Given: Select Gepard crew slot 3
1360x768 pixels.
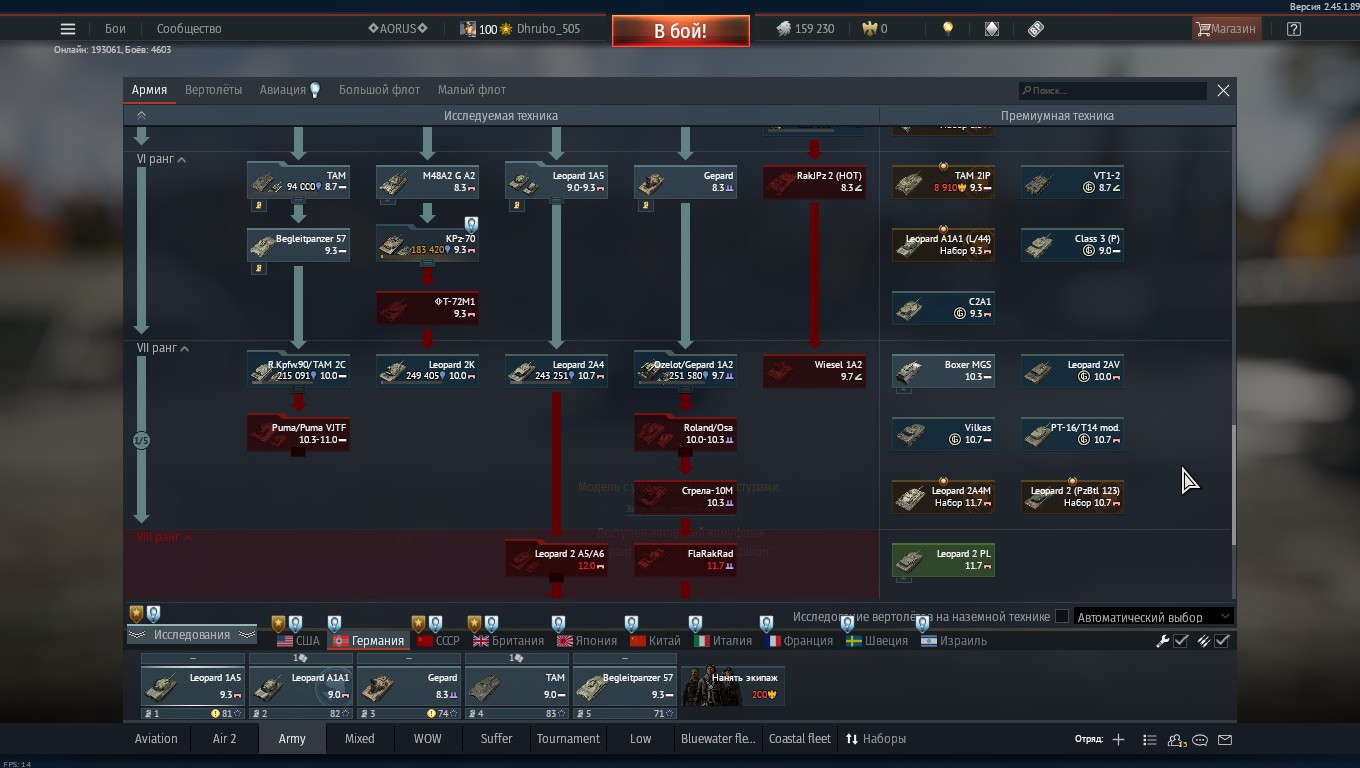Looking at the screenshot, I should (x=409, y=686).
